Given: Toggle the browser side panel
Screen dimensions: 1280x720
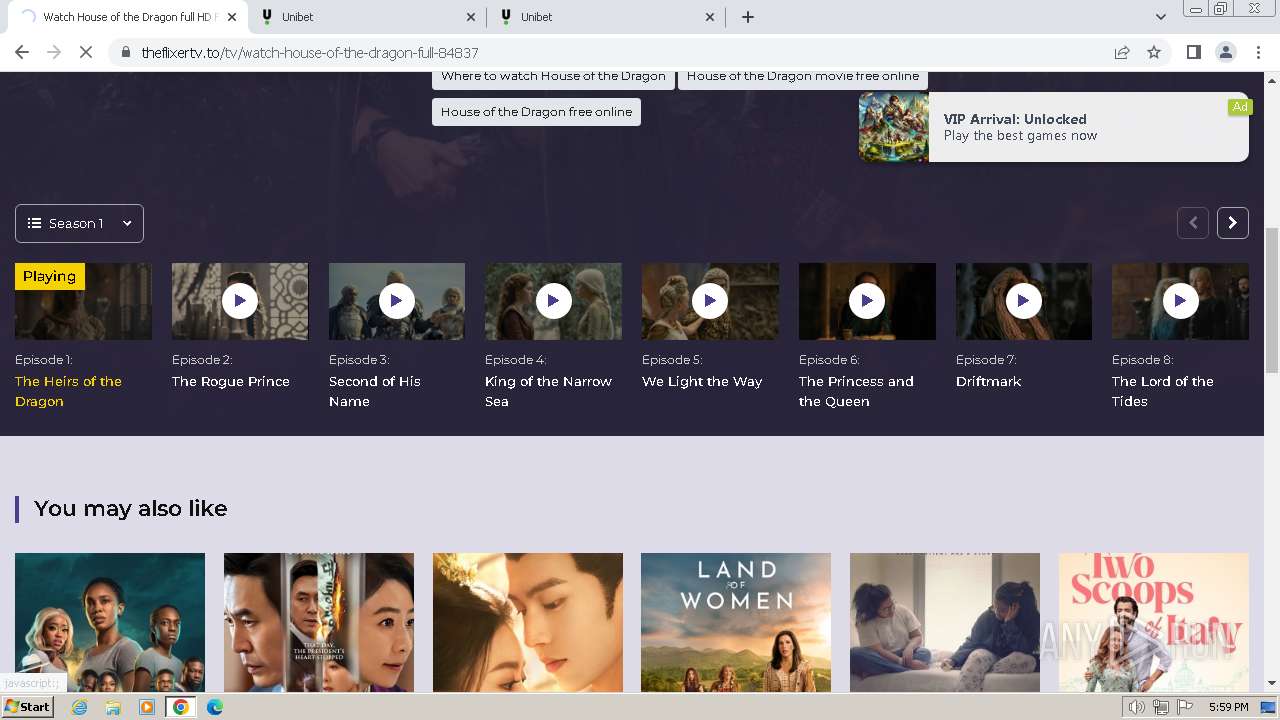Looking at the screenshot, I should 1193,53.
